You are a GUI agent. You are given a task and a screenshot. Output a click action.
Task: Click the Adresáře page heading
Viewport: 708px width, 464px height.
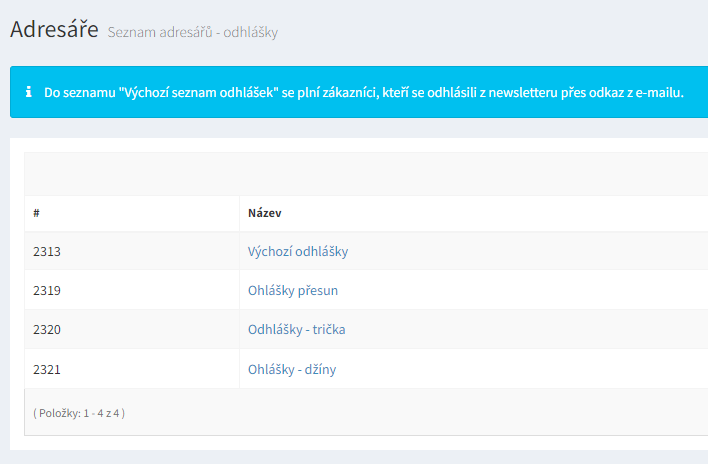pos(54,30)
